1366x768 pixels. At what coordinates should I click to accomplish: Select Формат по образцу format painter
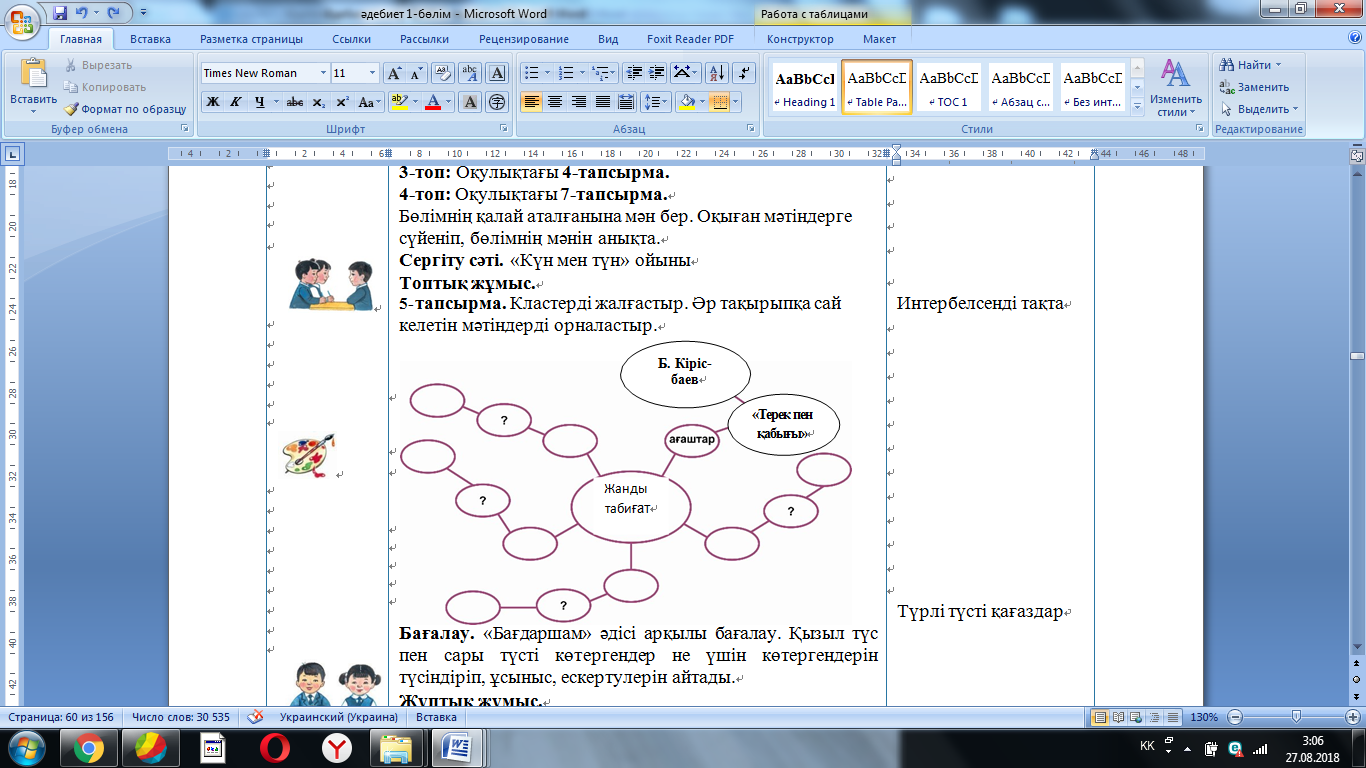tap(126, 109)
